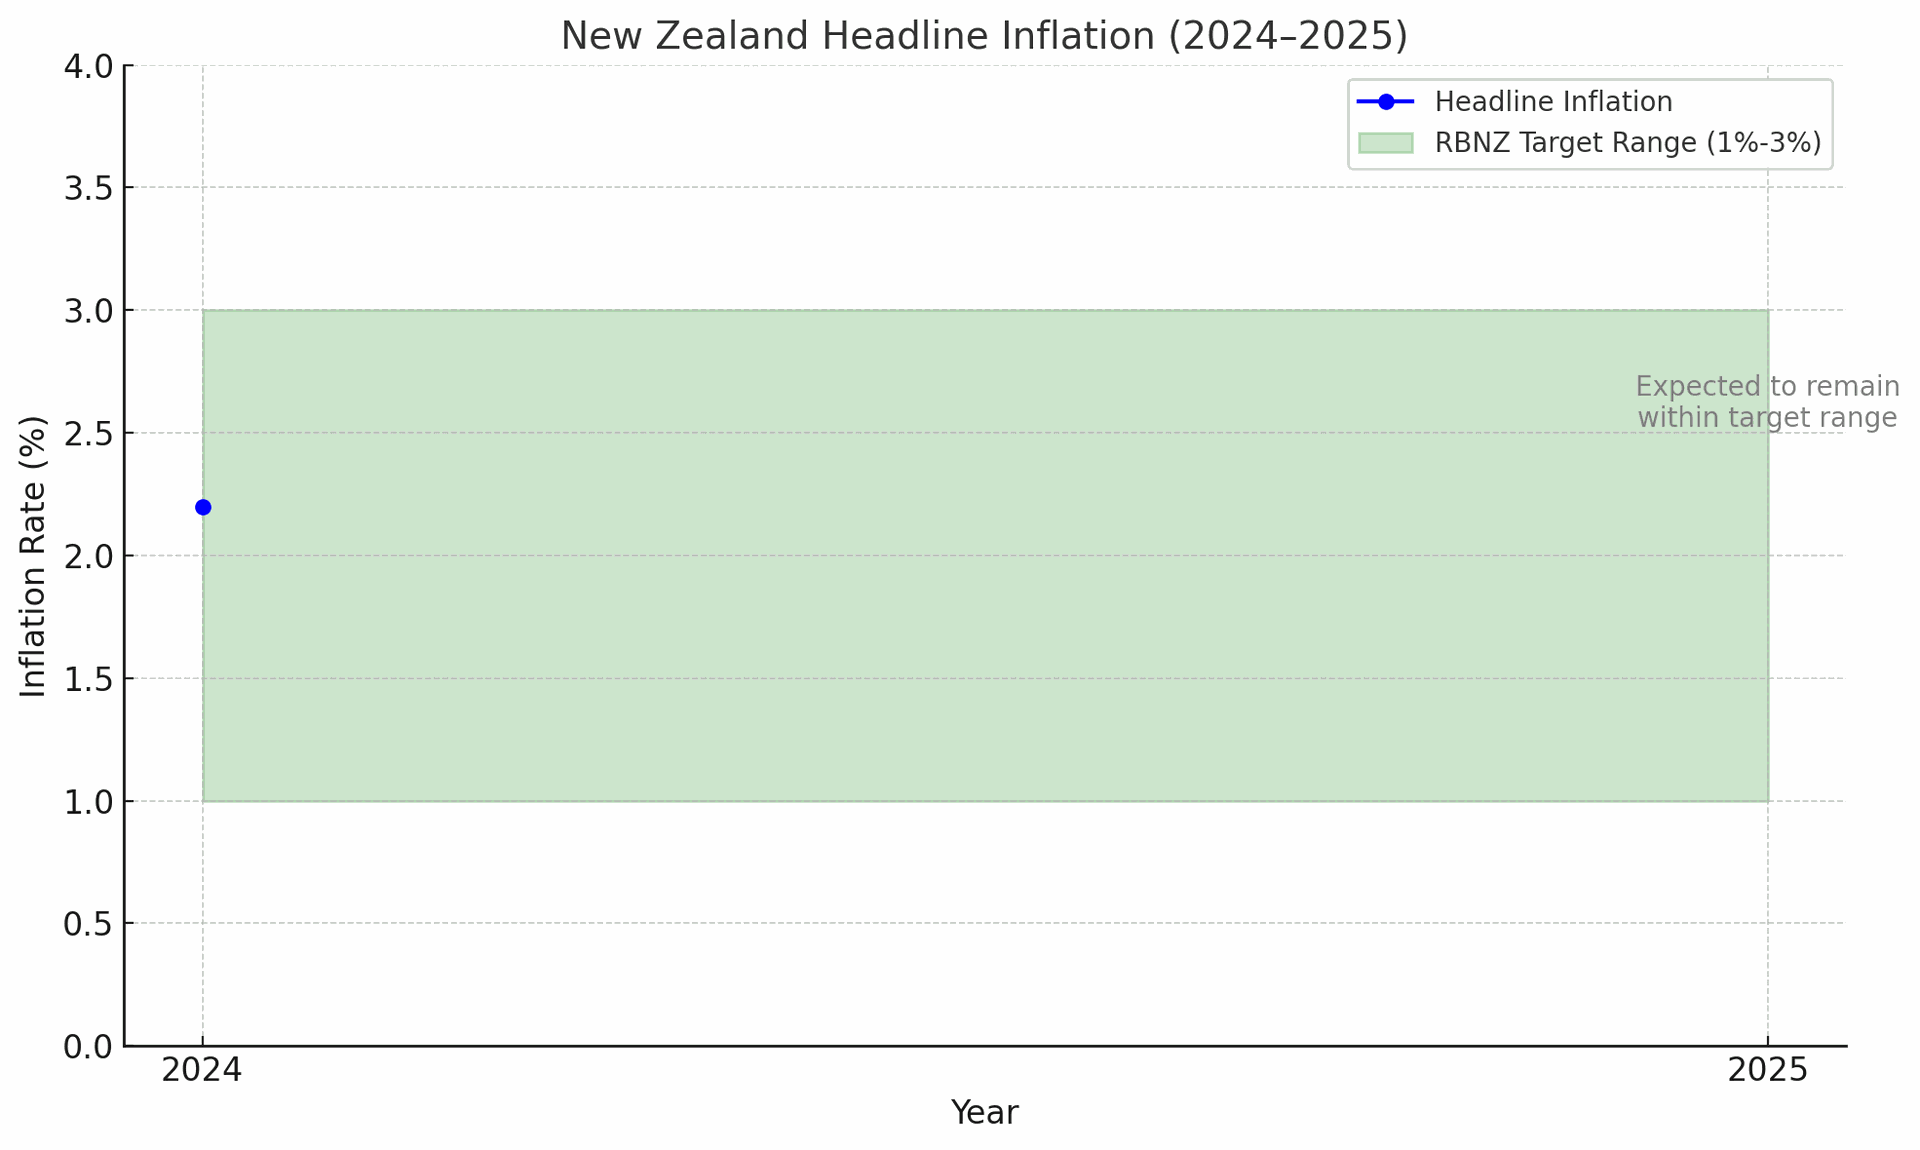Screen dimensions: 1920x1150
Task: Click the Headline Inflation legend marker
Action: [x=1386, y=102]
